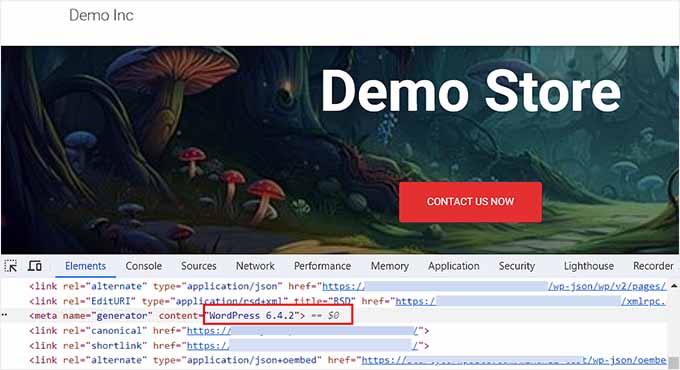Open the xmlrpc EditURI href link

coord(531,301)
